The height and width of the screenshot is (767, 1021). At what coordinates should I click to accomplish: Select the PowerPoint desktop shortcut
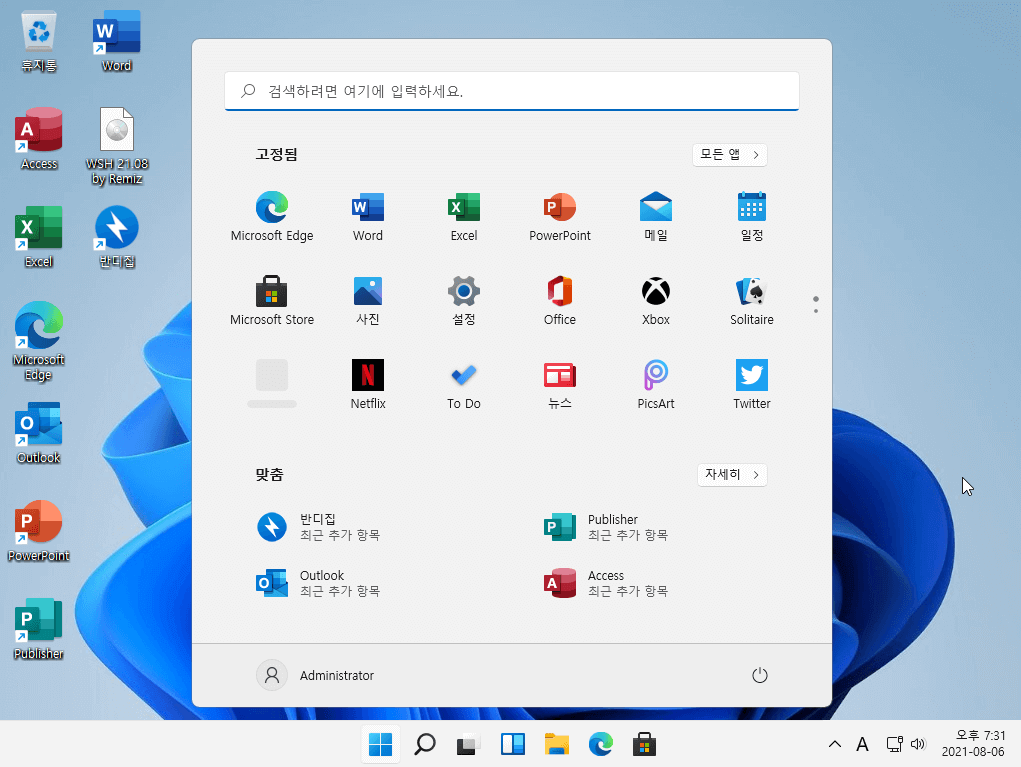(x=38, y=531)
